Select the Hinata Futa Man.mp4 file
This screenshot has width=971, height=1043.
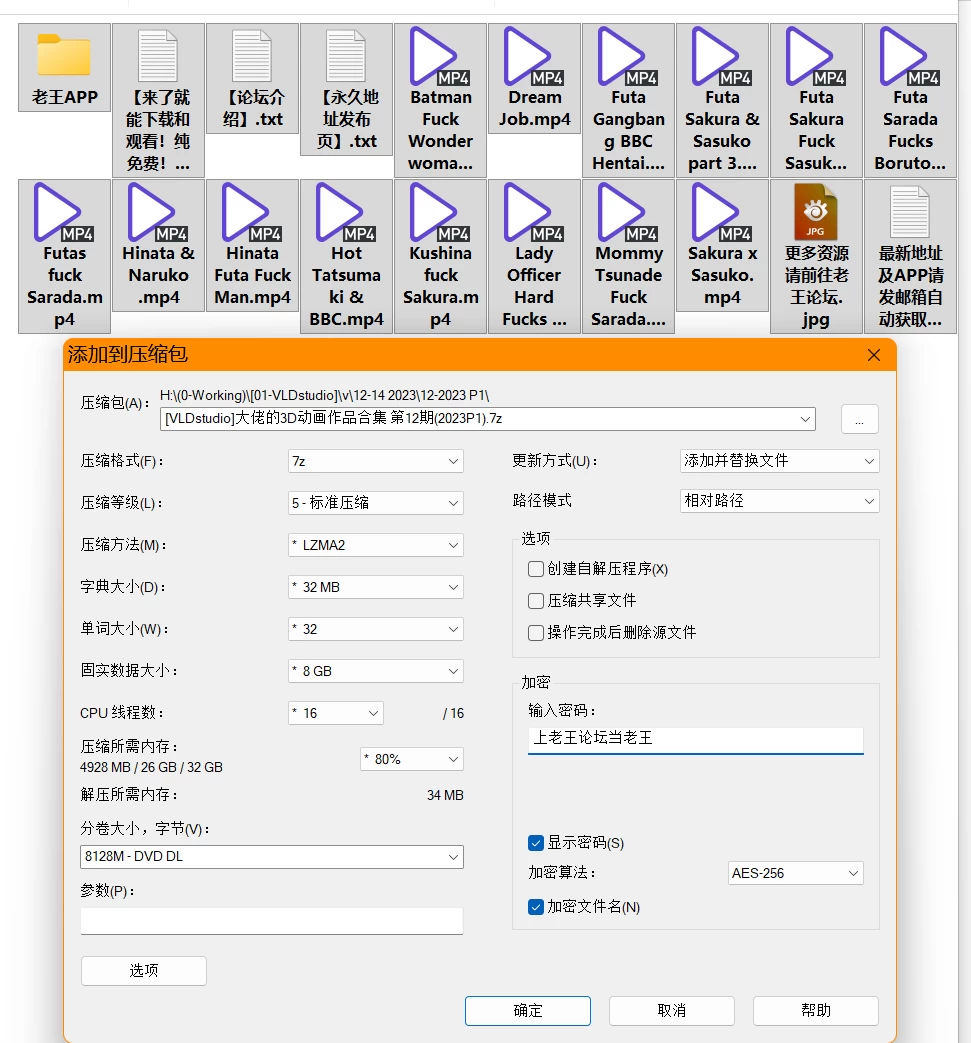pos(252,245)
